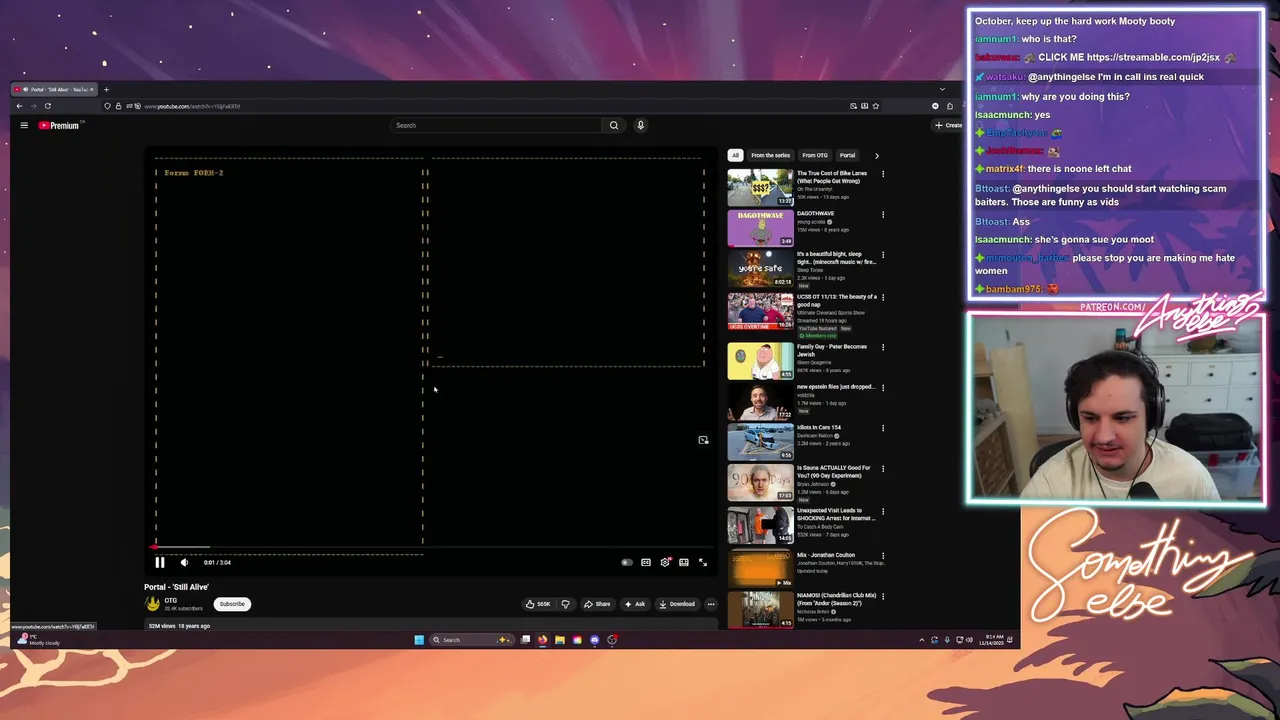Bookmark this page with star icon
The image size is (1280, 720).
876,106
